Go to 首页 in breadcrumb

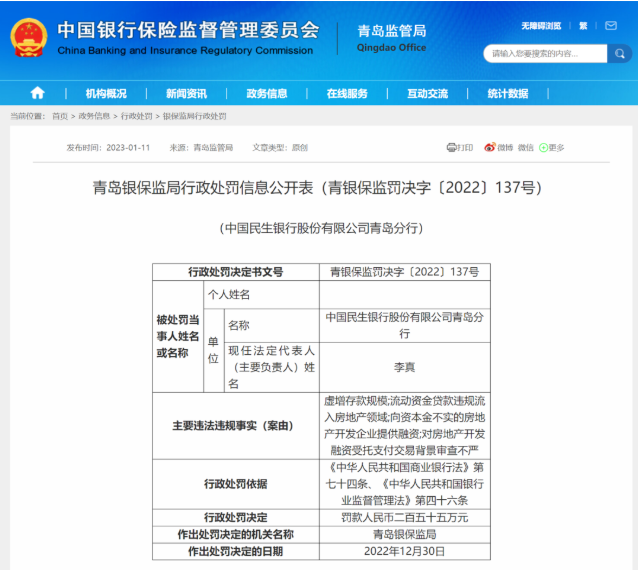(x=60, y=116)
